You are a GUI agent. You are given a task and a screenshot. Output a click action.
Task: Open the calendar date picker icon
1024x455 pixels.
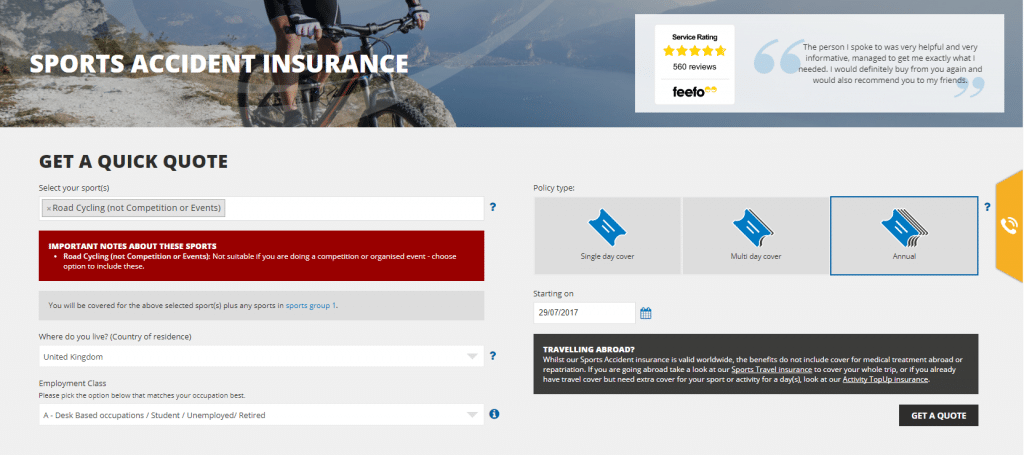click(646, 313)
